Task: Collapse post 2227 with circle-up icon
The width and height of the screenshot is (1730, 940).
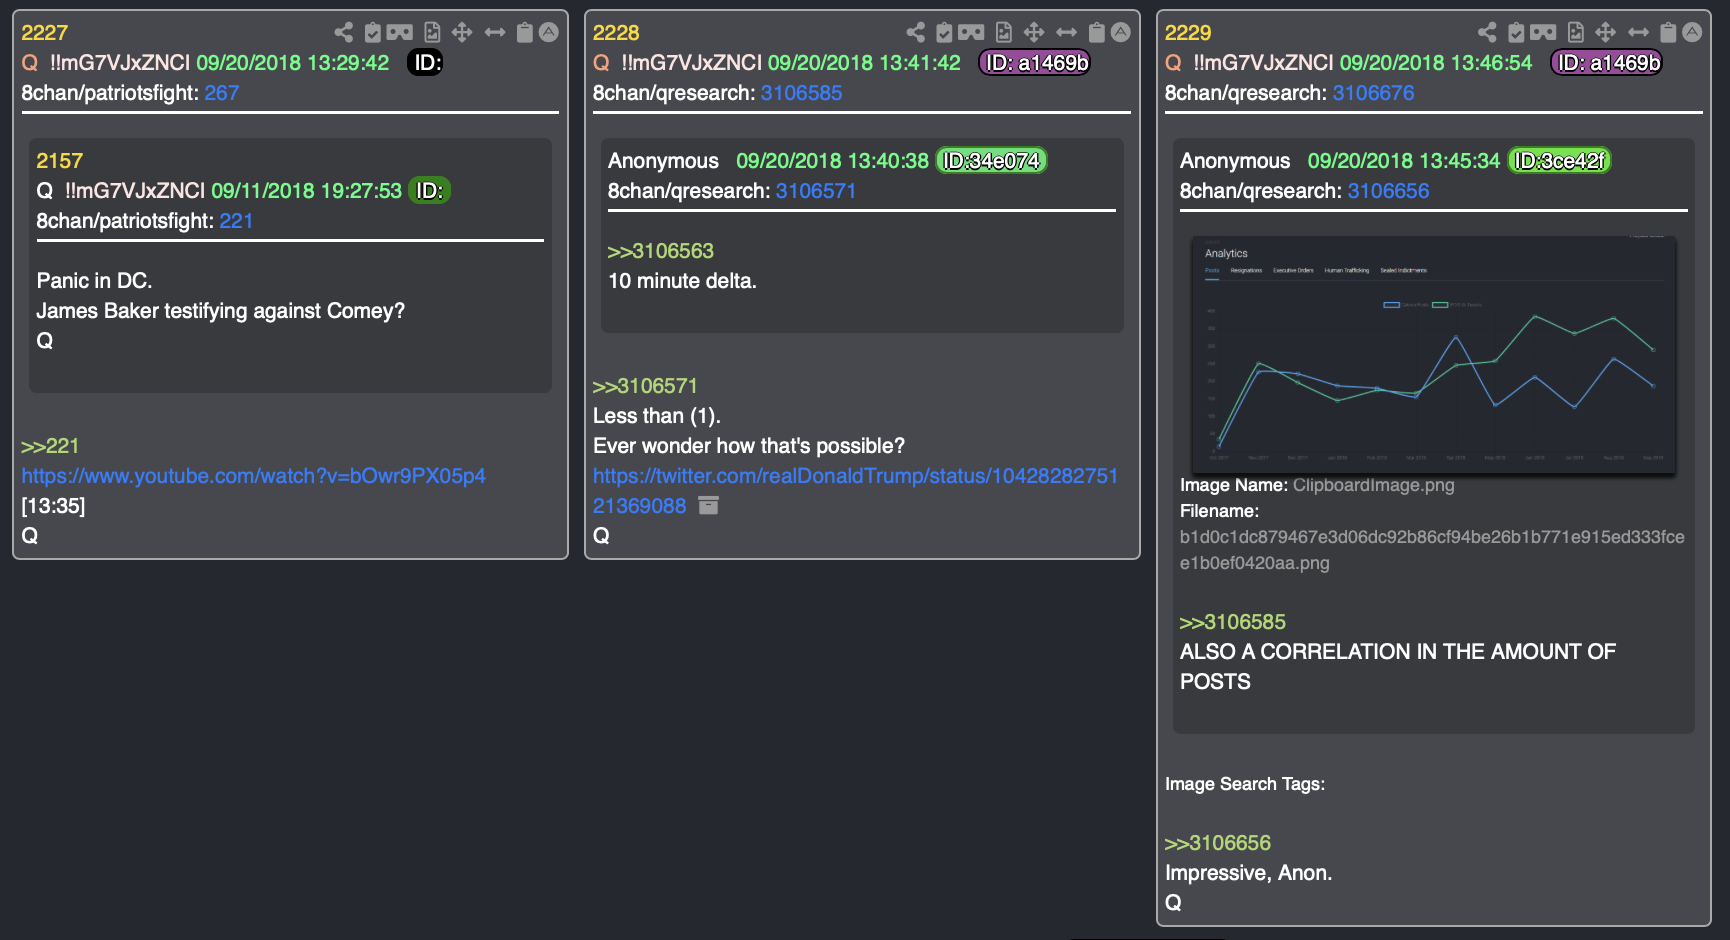Action: pyautogui.click(x=549, y=32)
